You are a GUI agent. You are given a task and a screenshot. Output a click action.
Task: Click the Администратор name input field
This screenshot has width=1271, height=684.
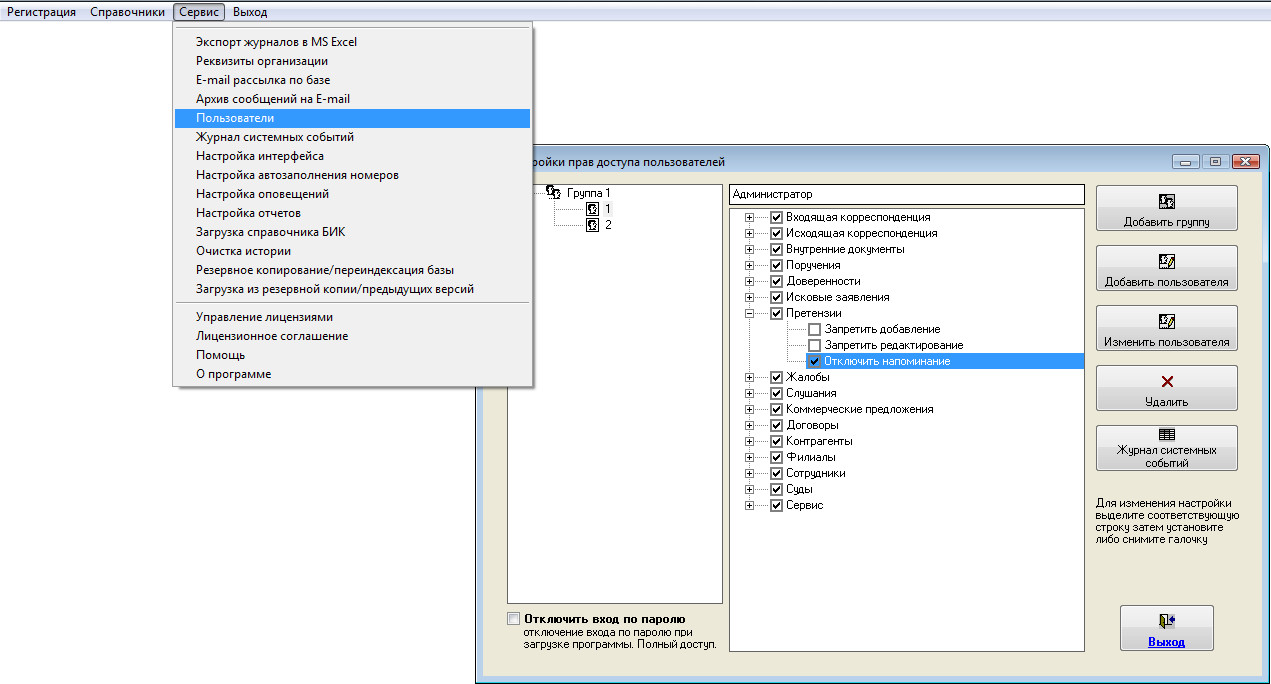tap(907, 194)
